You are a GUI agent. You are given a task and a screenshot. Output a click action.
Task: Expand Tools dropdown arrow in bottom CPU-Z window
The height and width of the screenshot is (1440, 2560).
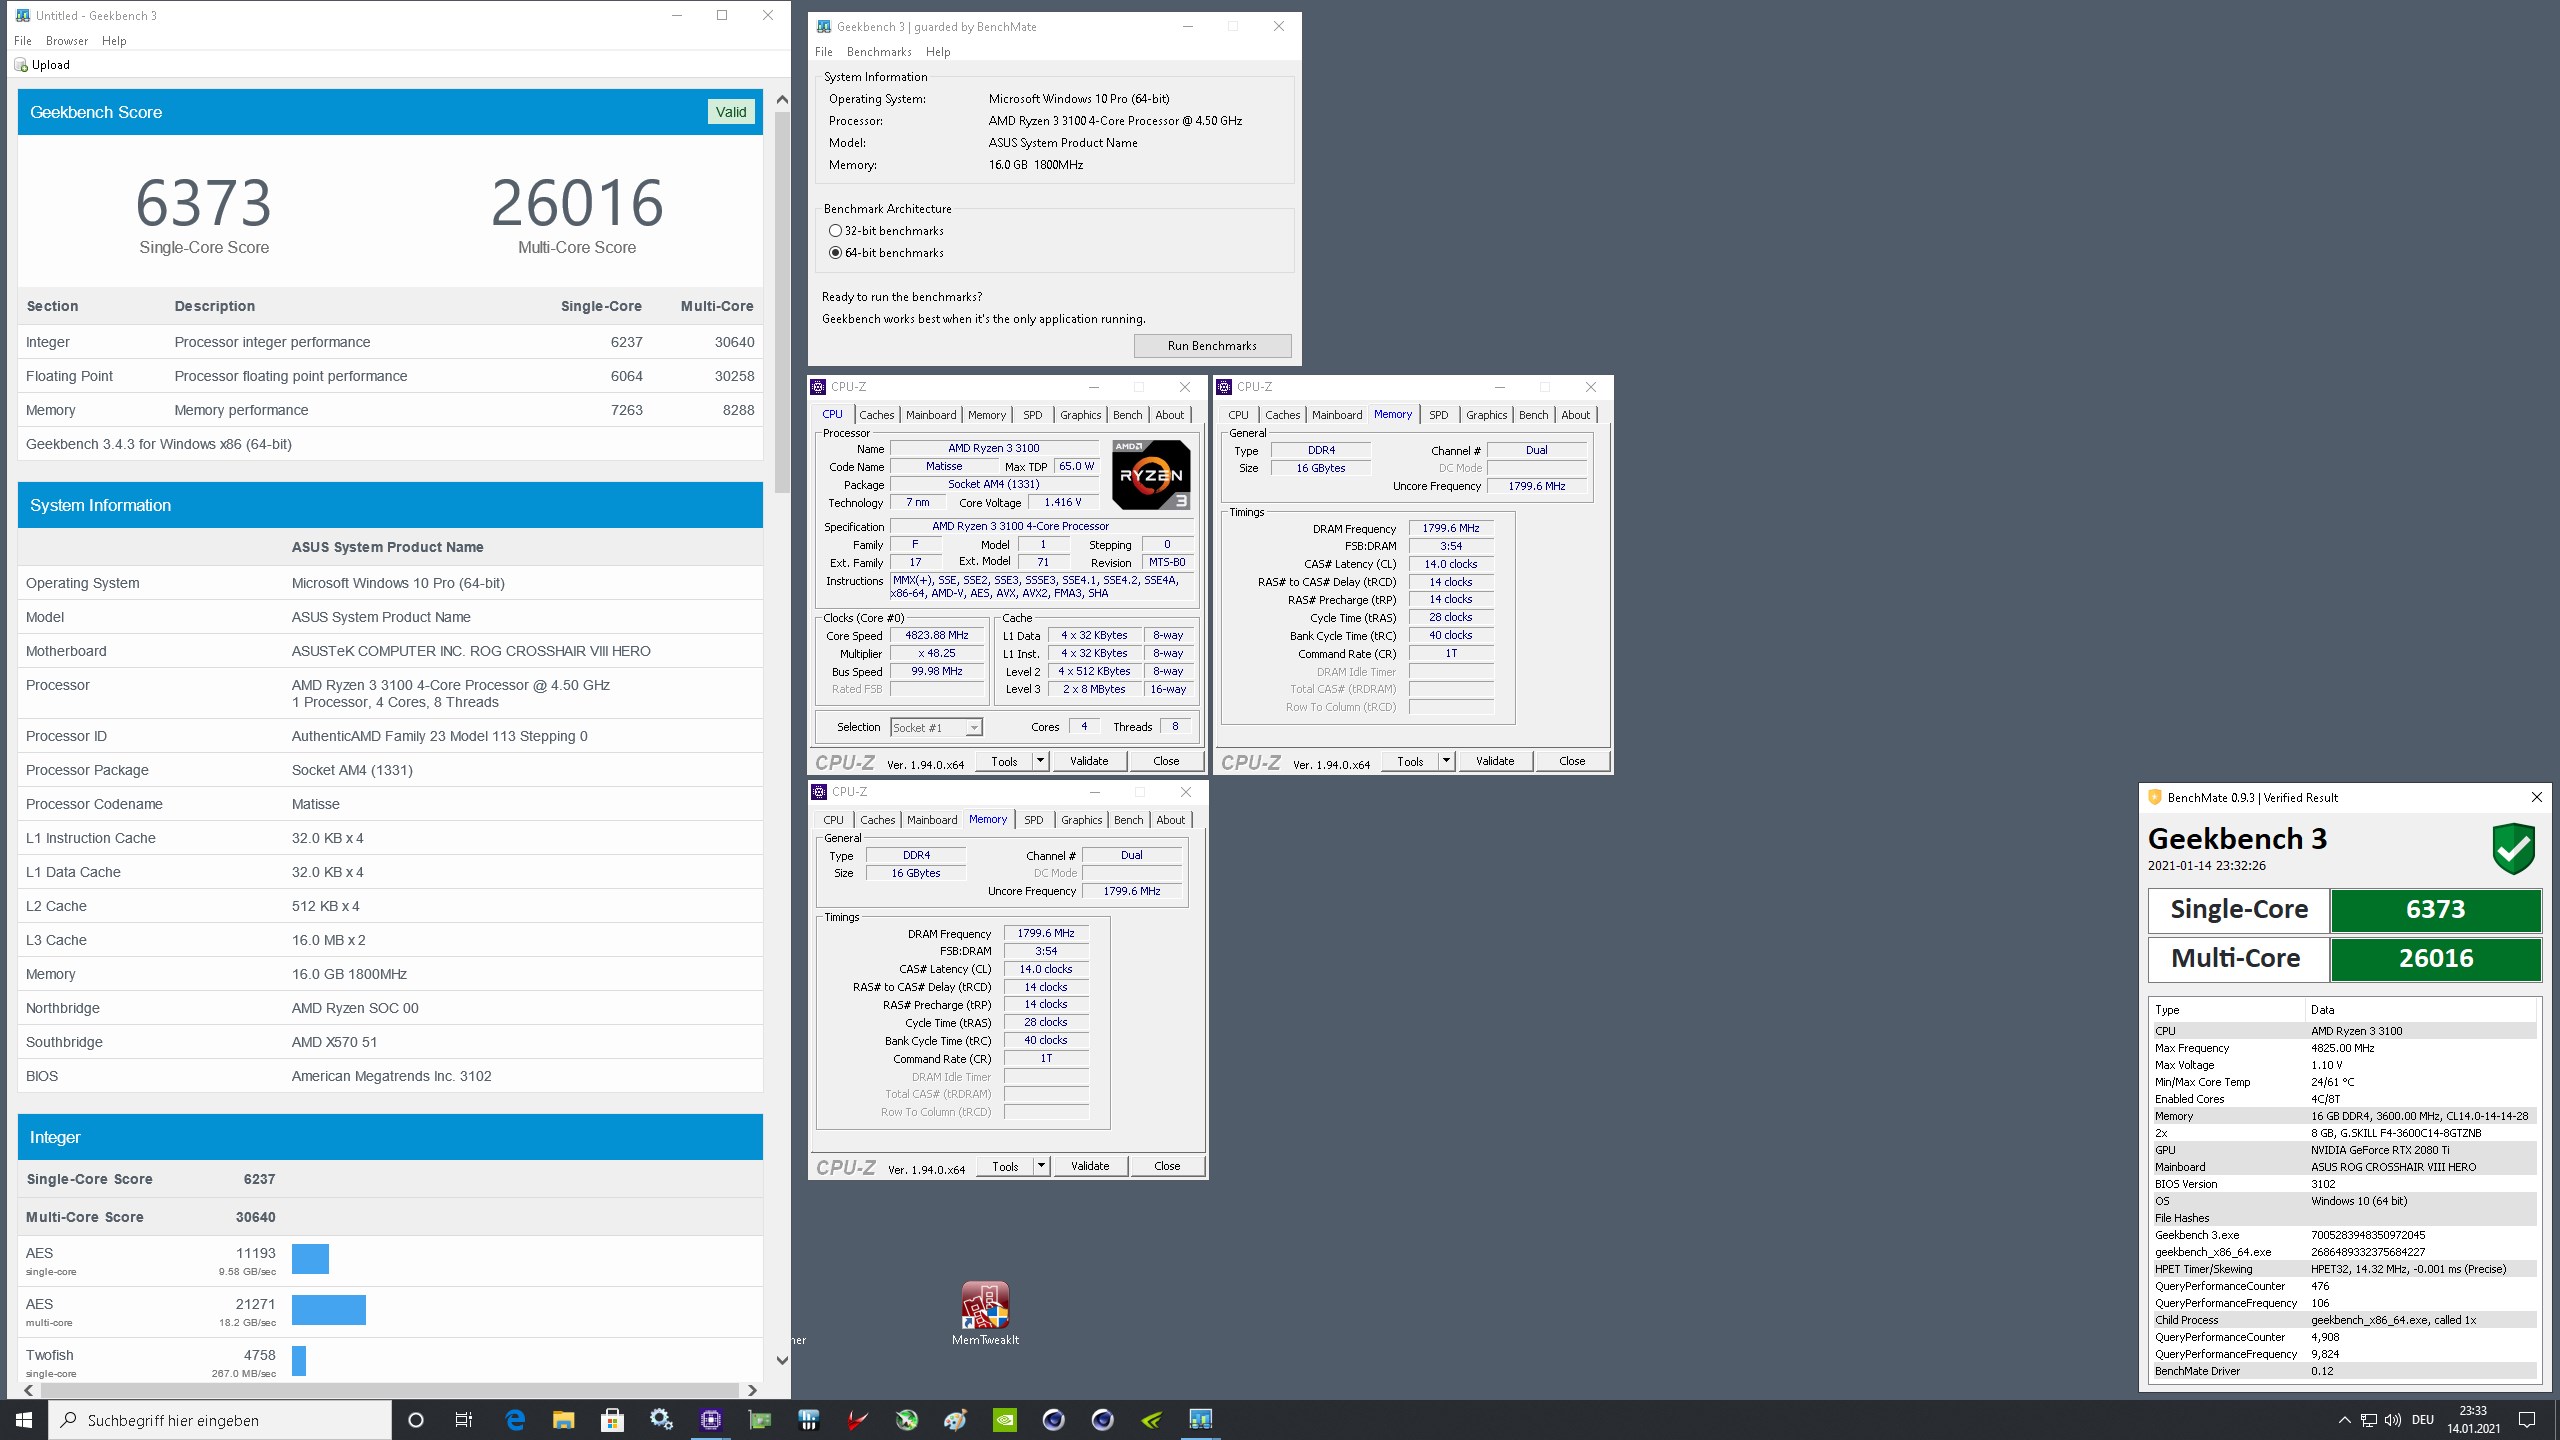[x=1041, y=1166]
